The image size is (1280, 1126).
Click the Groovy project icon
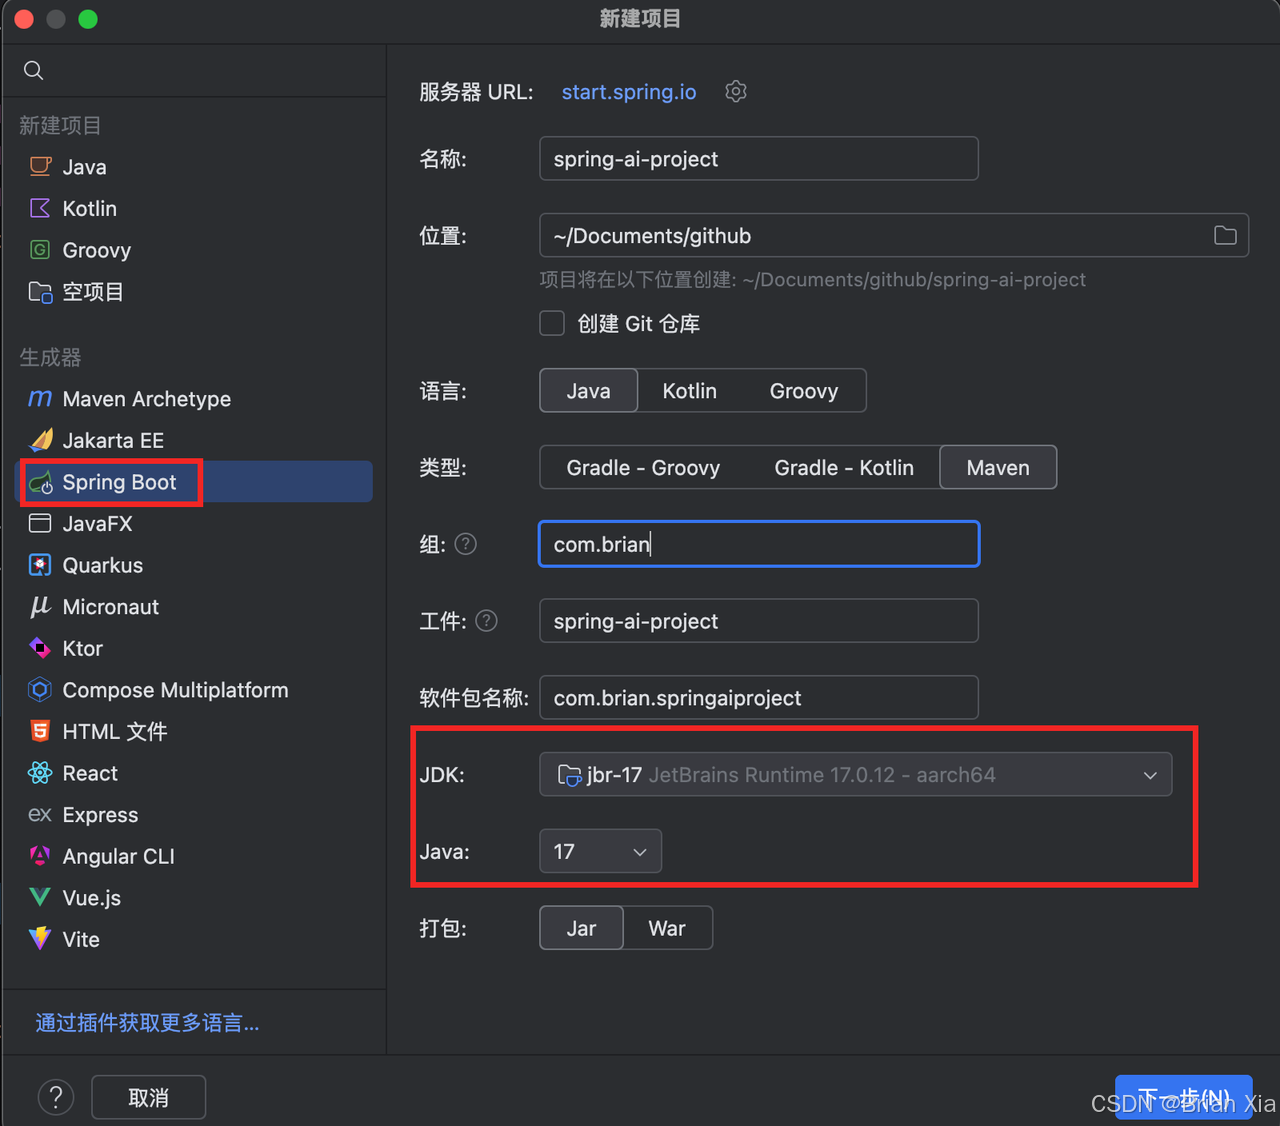point(40,250)
